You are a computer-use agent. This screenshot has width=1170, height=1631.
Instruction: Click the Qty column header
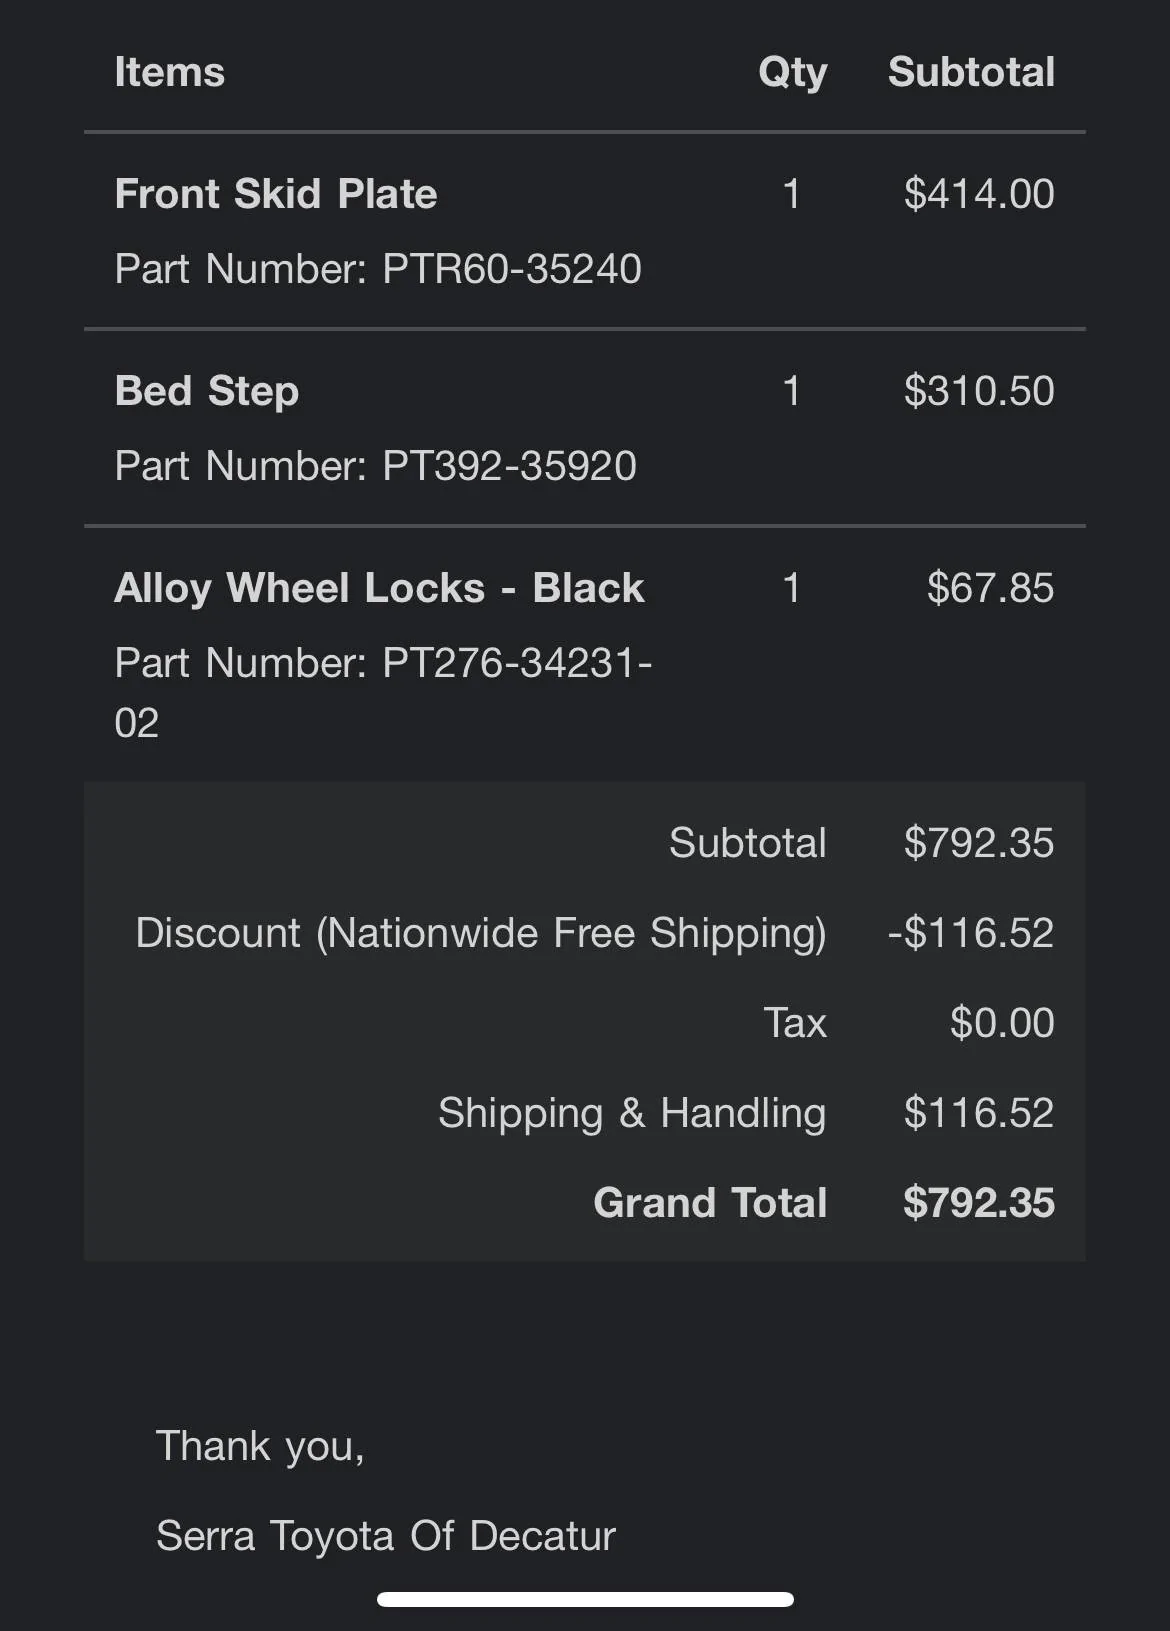tap(792, 72)
